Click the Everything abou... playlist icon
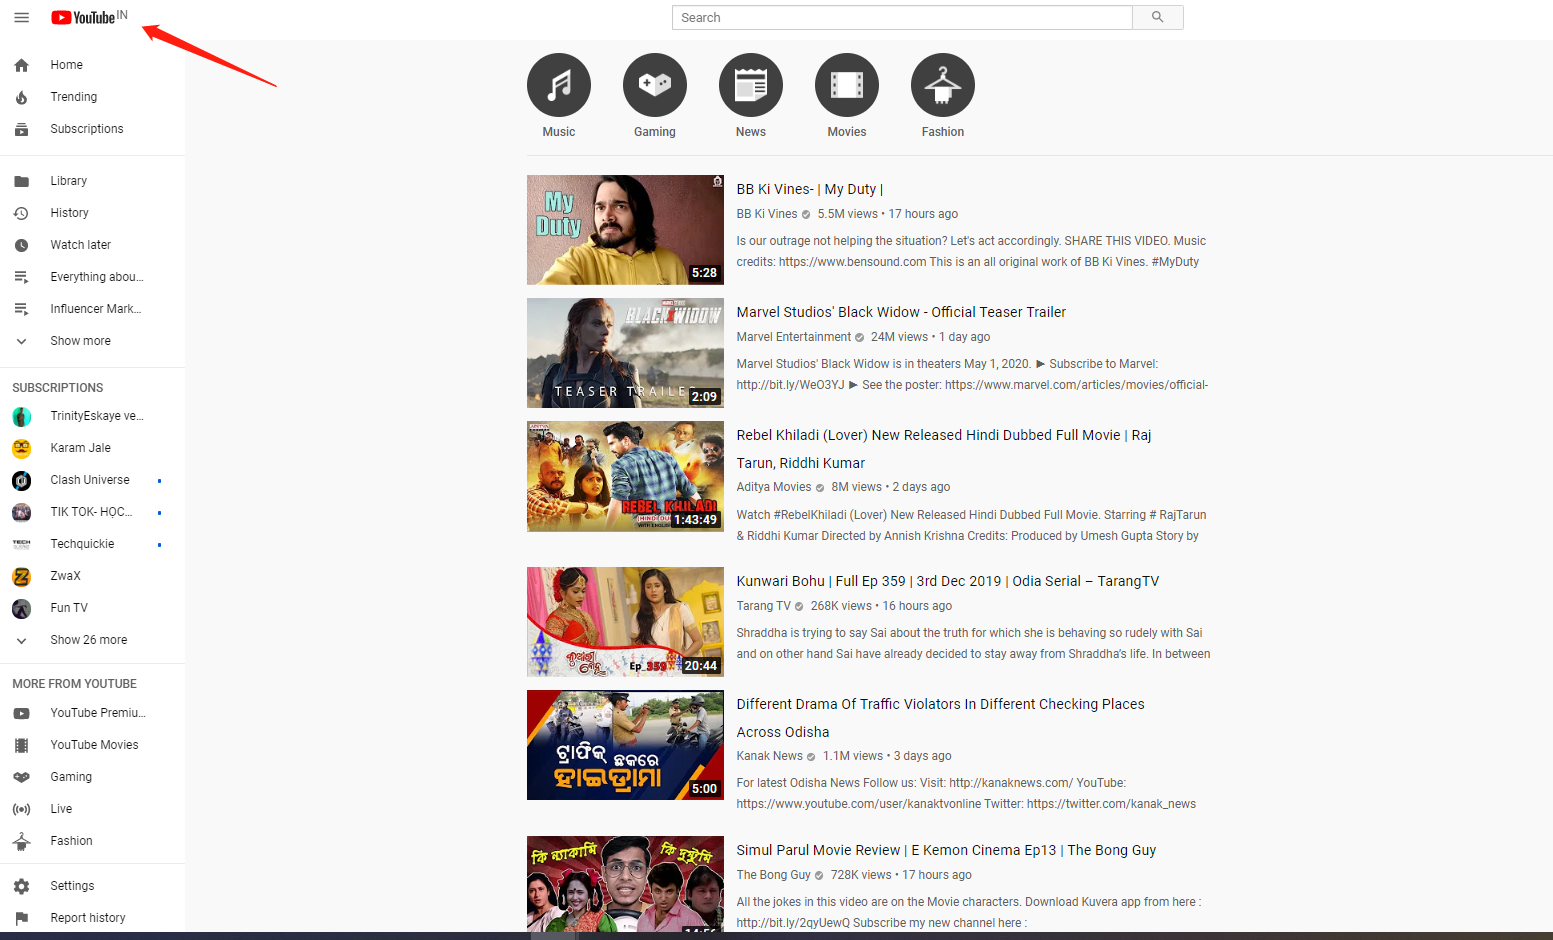Screen dimensions: 1553x940 pyautogui.click(x=21, y=277)
